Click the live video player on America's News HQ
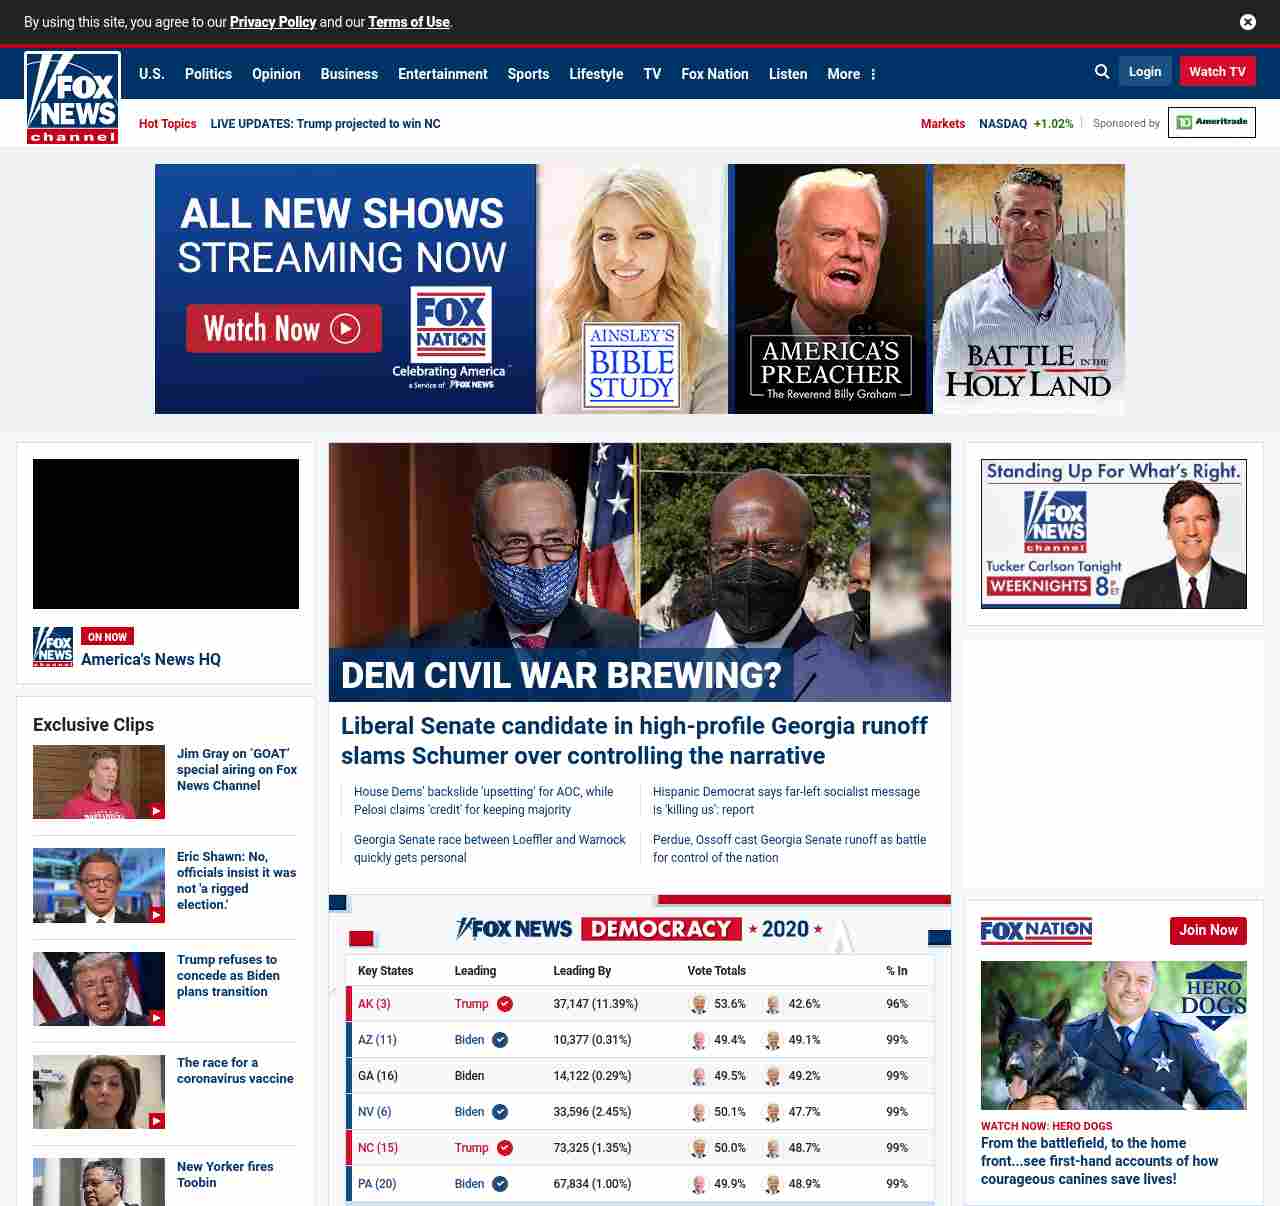The height and width of the screenshot is (1206, 1280). click(166, 534)
